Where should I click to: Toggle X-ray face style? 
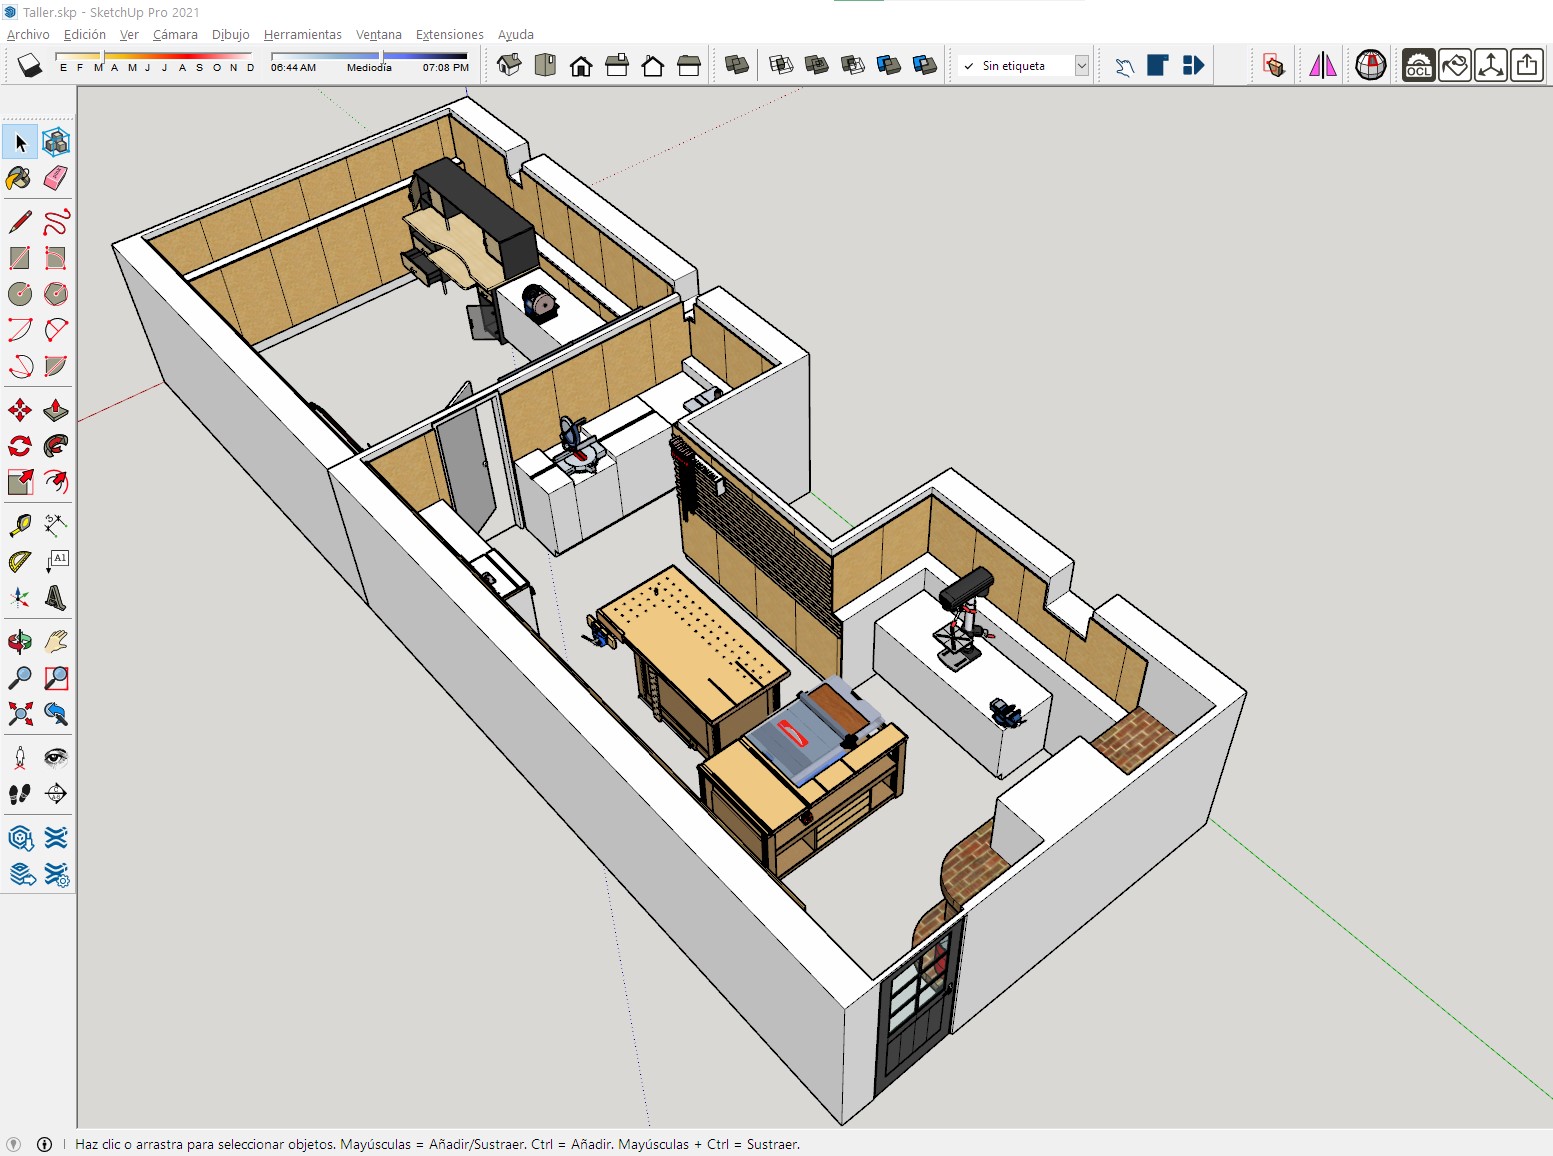tap(737, 66)
